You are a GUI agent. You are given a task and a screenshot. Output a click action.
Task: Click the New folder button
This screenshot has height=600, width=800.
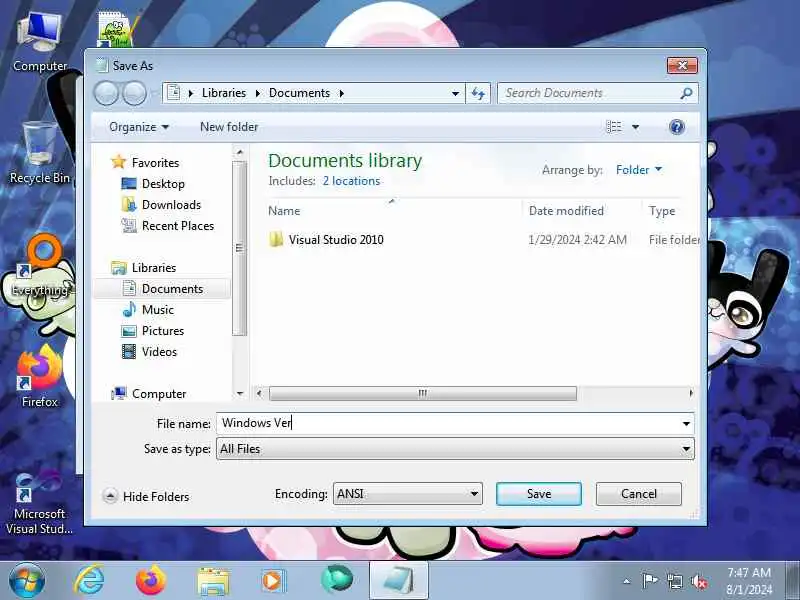[x=229, y=127]
